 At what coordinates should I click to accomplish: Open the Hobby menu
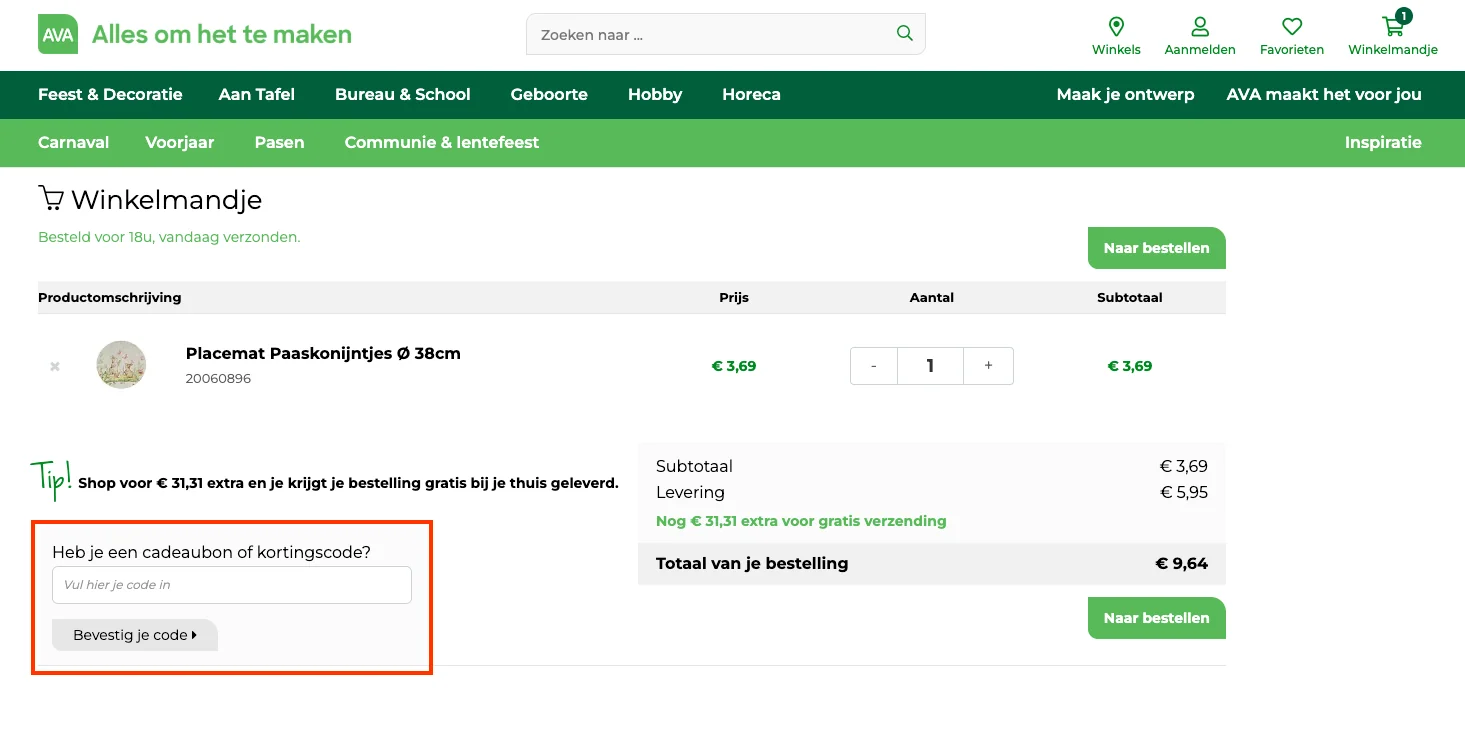point(654,95)
